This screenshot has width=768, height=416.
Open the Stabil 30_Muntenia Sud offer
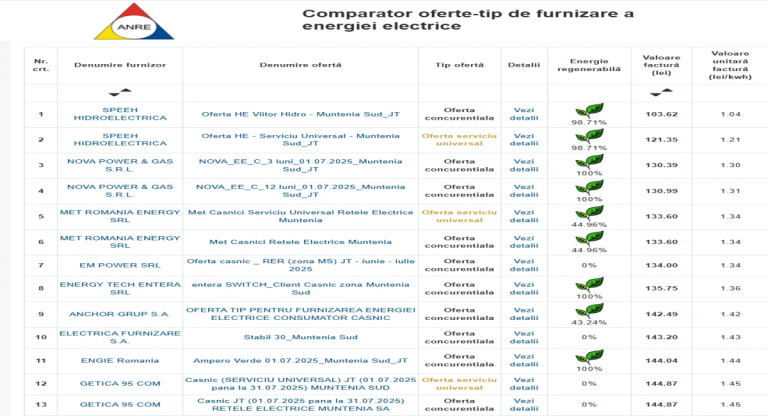point(300,337)
